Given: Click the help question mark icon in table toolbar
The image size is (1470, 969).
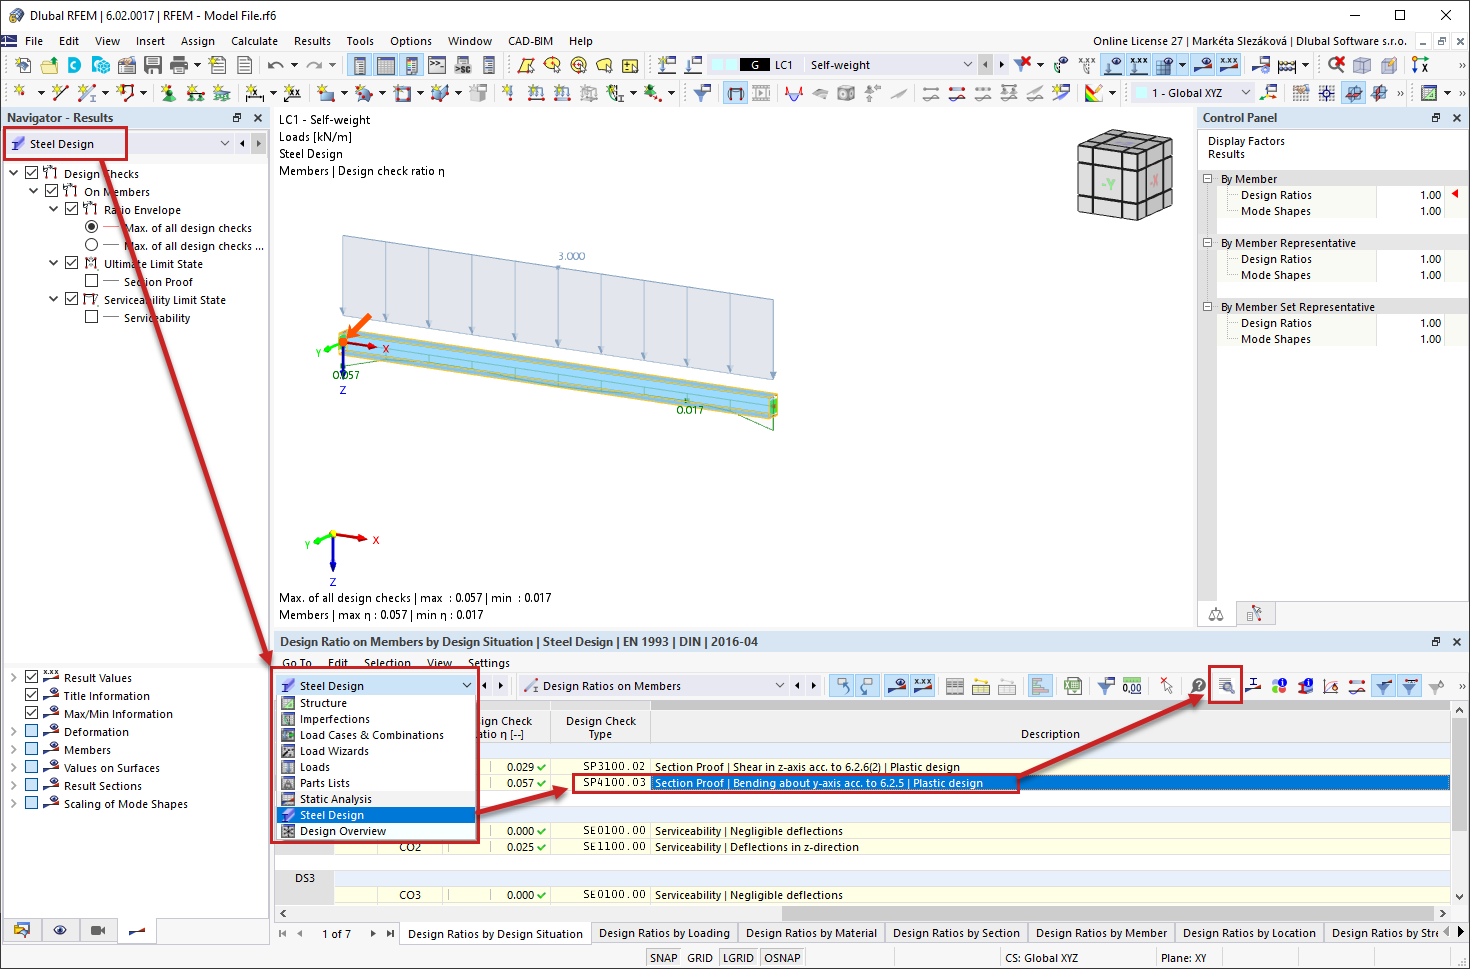Looking at the screenshot, I should [1198, 686].
